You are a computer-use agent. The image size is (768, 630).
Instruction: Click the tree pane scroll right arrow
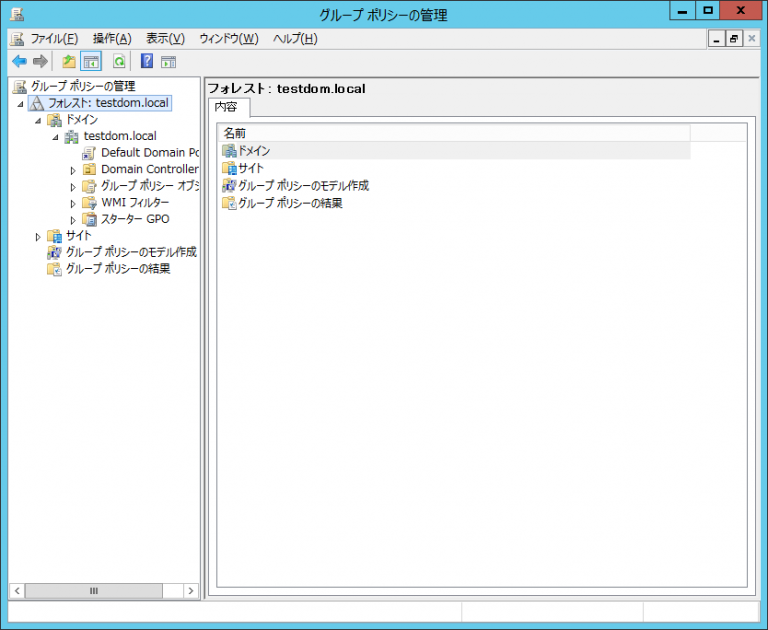coord(191,591)
